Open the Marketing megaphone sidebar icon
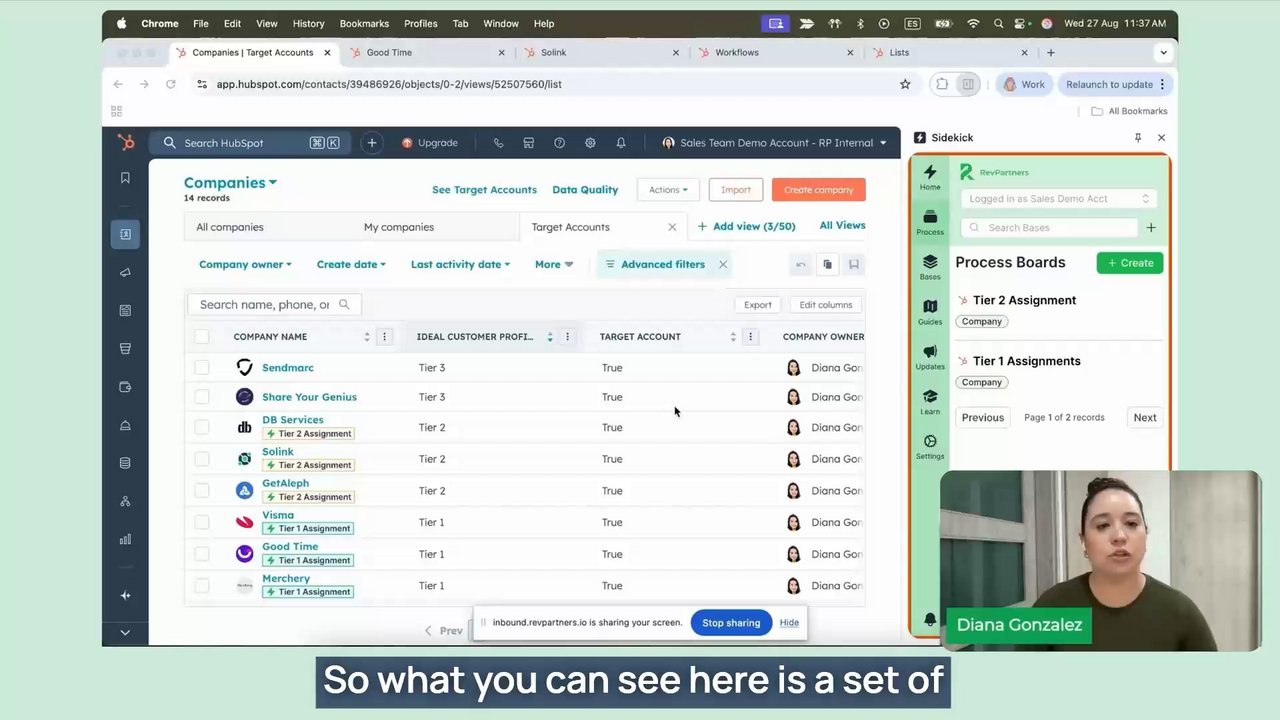The image size is (1280, 720). click(125, 272)
